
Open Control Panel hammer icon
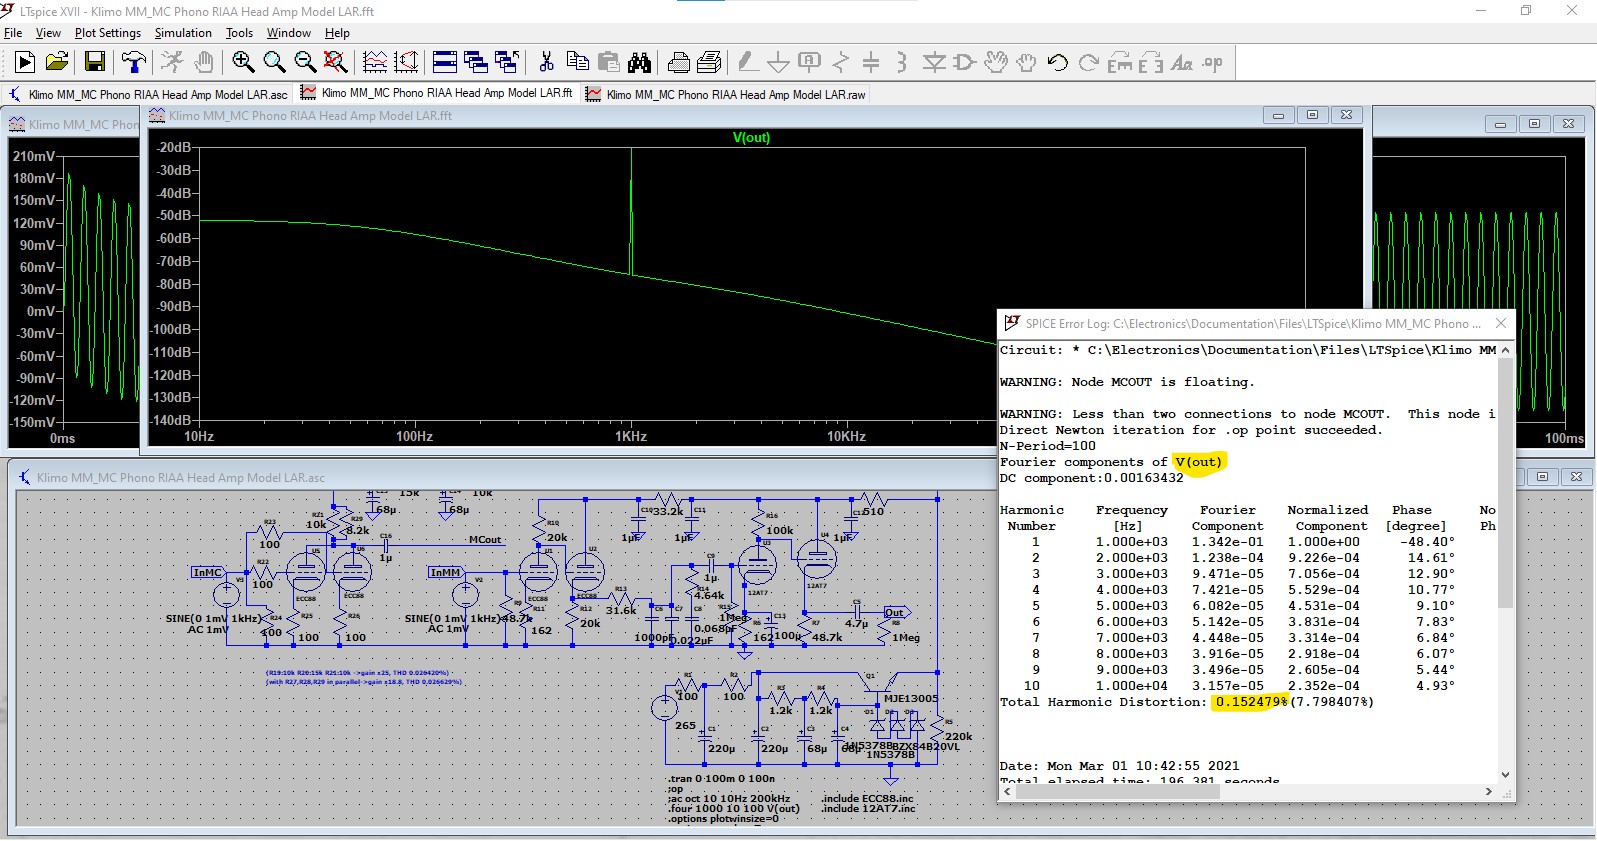click(x=133, y=63)
